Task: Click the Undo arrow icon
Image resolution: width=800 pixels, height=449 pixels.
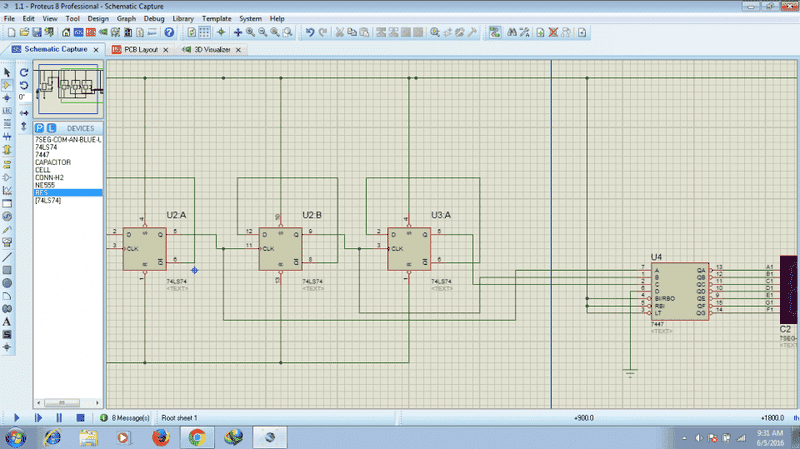Action: [310, 32]
